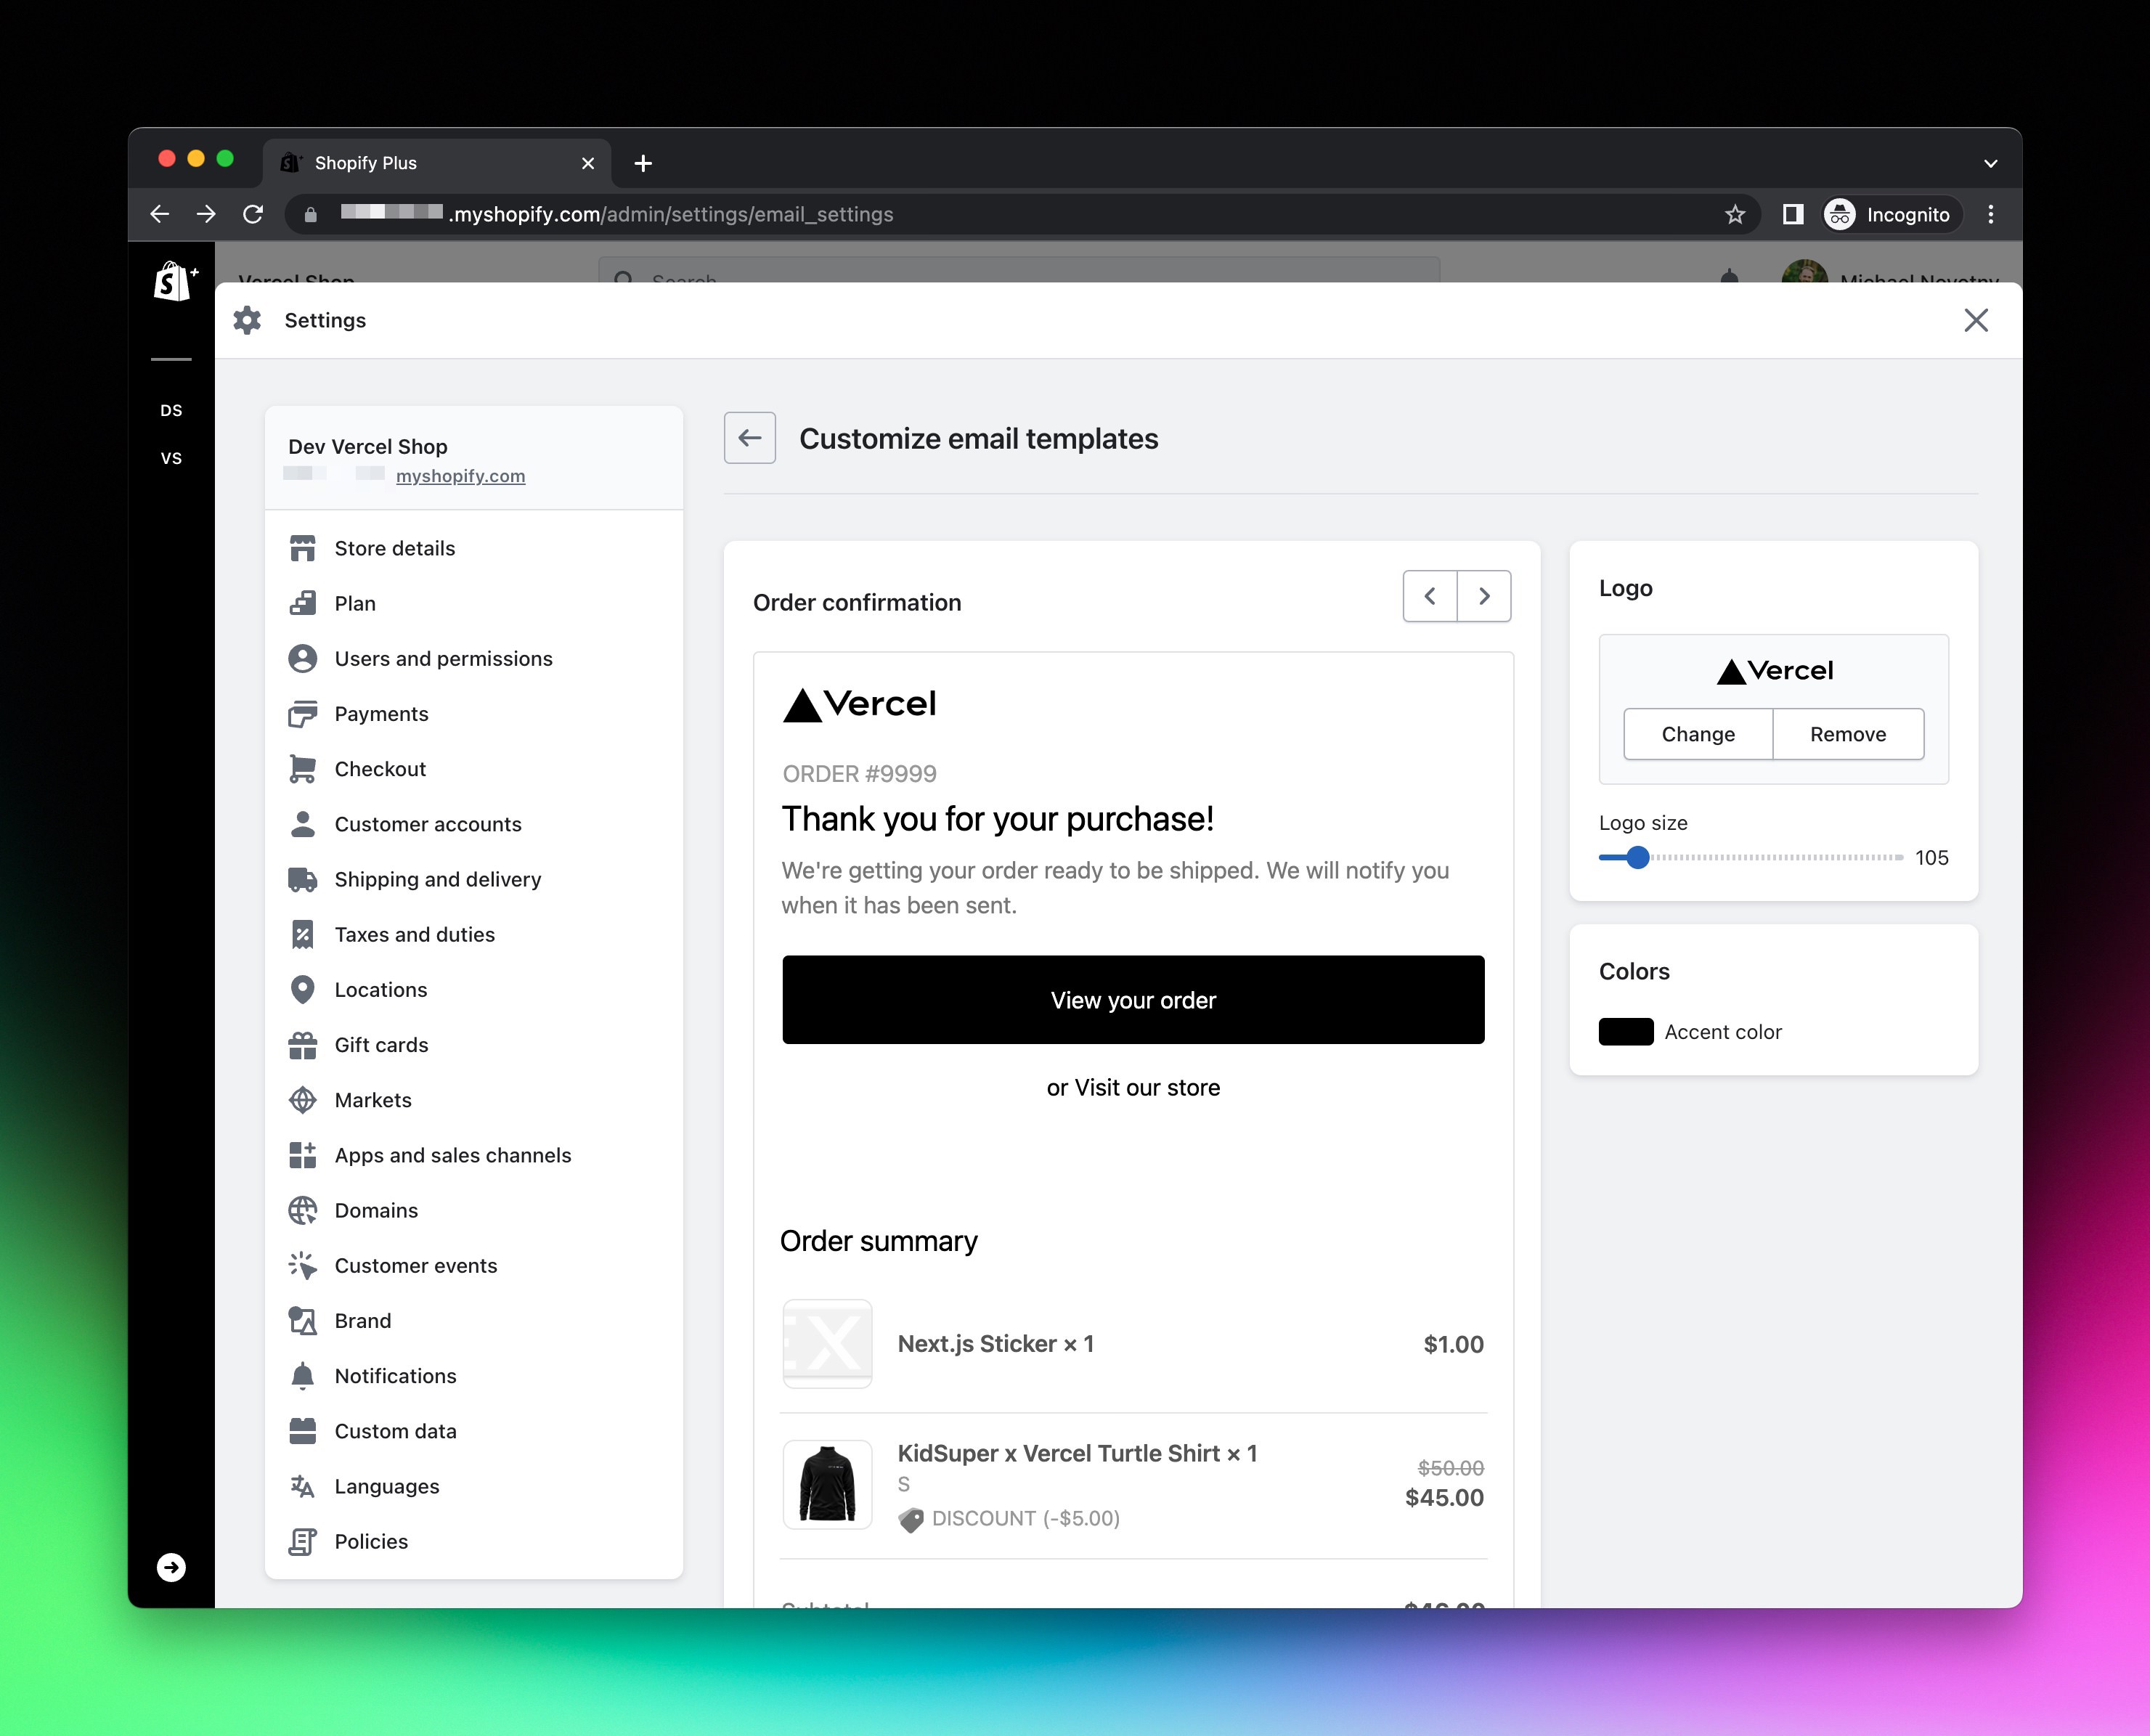Go to Notifications settings label

(x=395, y=1375)
